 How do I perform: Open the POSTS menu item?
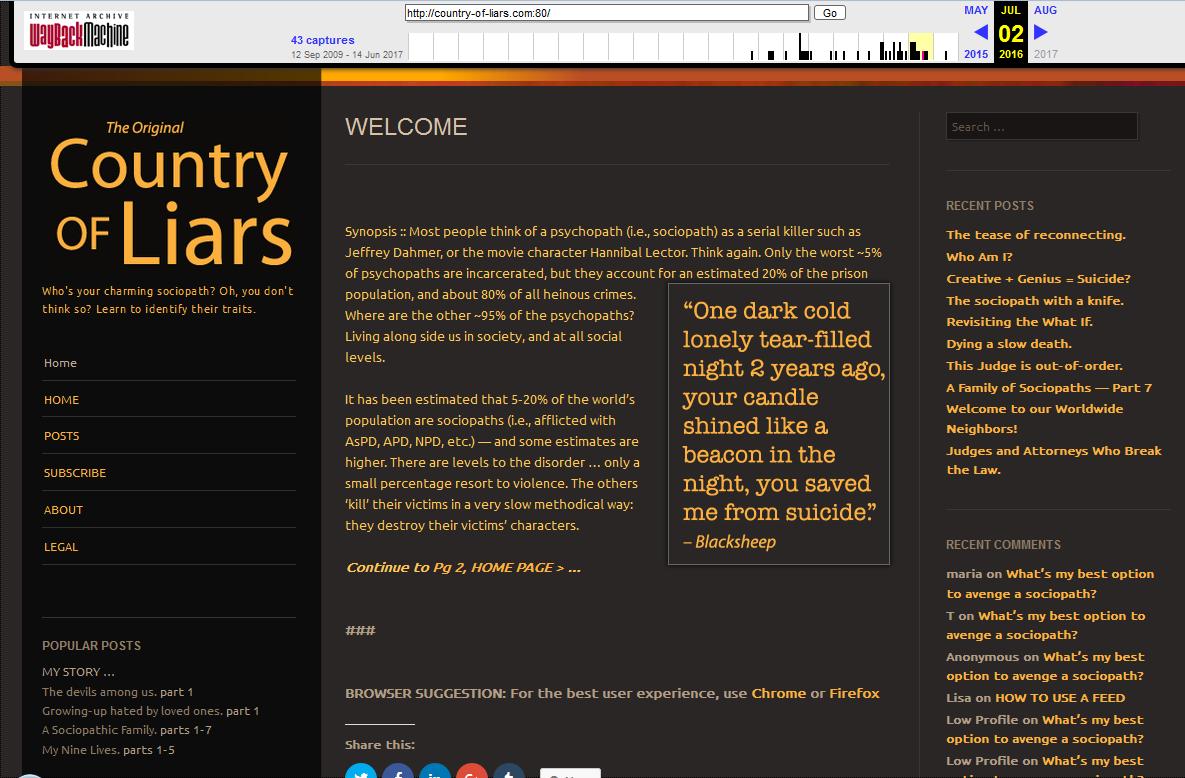coord(61,436)
